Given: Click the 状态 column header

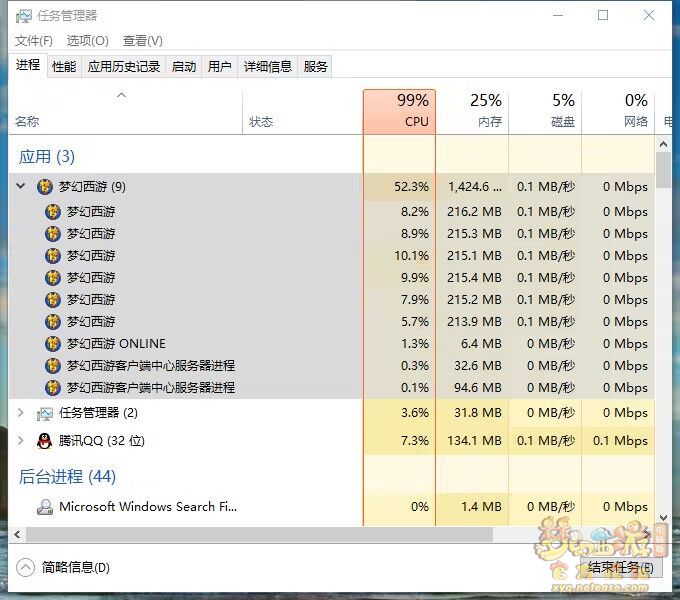Looking at the screenshot, I should (303, 112).
